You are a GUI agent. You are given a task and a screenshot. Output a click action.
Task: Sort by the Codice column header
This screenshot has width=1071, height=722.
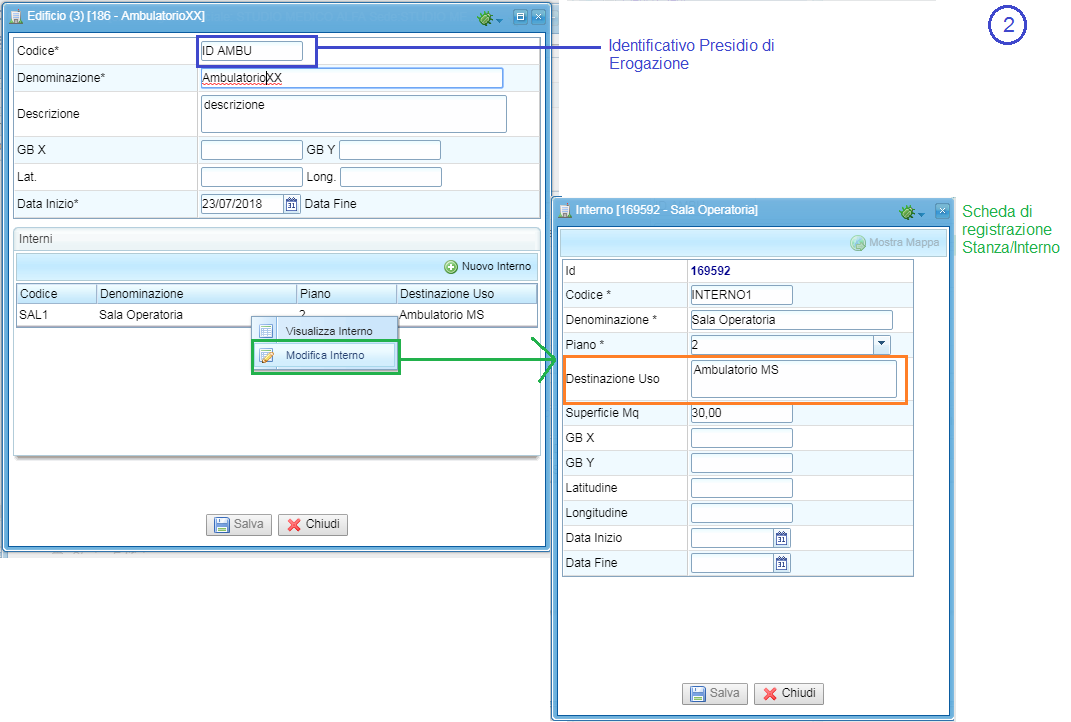[56, 294]
